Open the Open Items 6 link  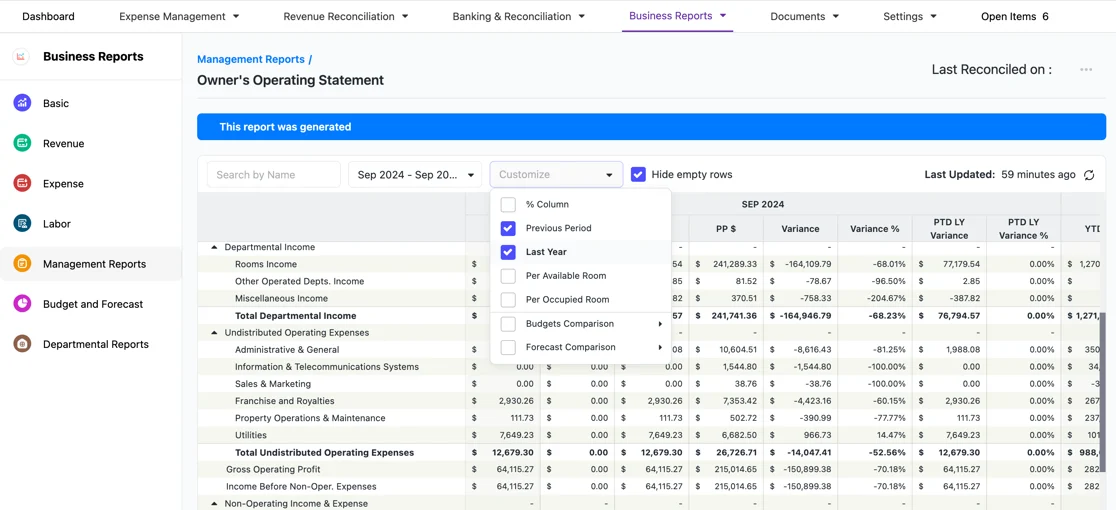pos(1014,16)
